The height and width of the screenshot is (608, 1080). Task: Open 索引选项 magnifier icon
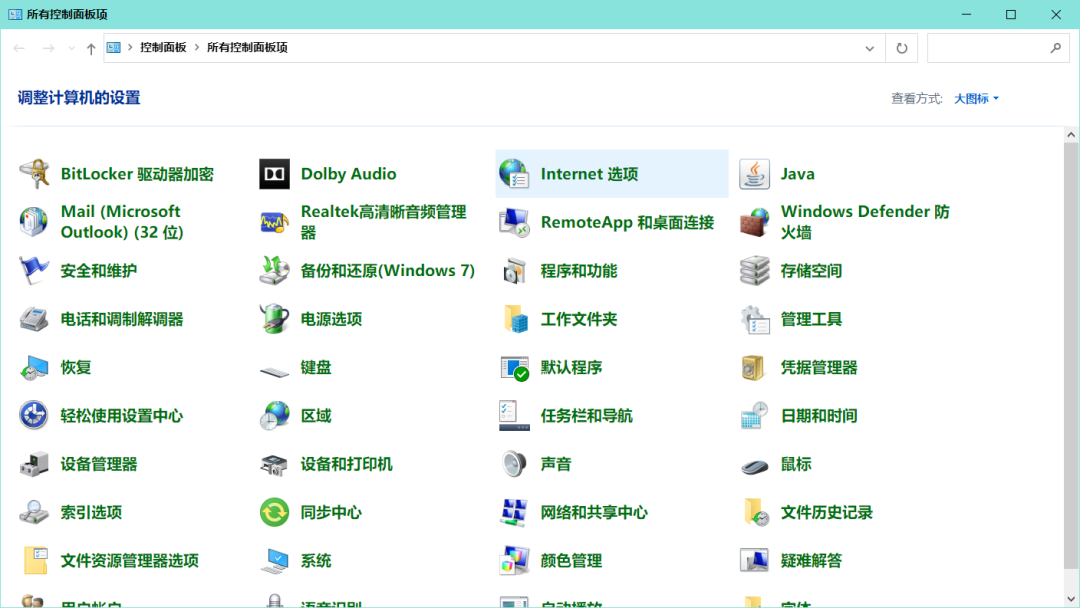[34, 512]
